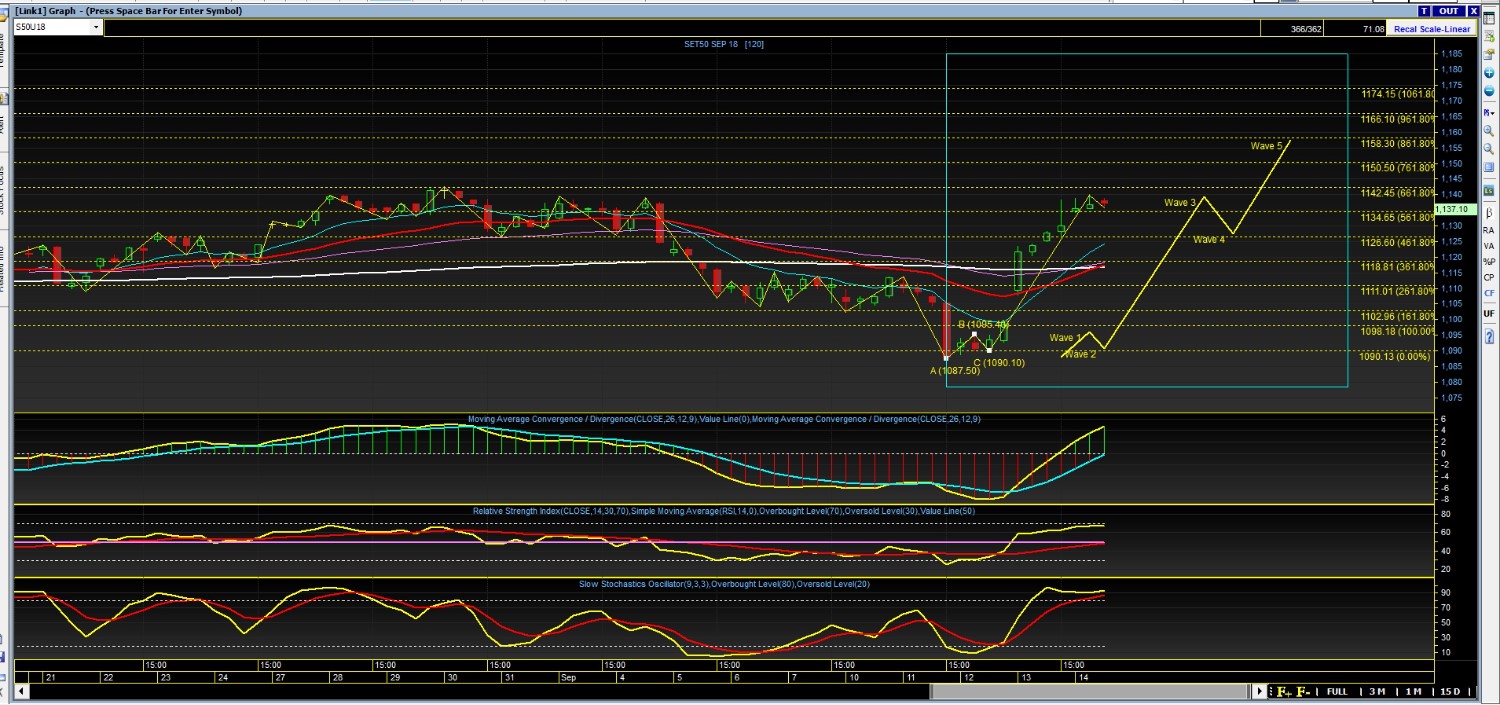Click the 14 date label on axis
Screen dimensions: 1500x705
click(1084, 677)
